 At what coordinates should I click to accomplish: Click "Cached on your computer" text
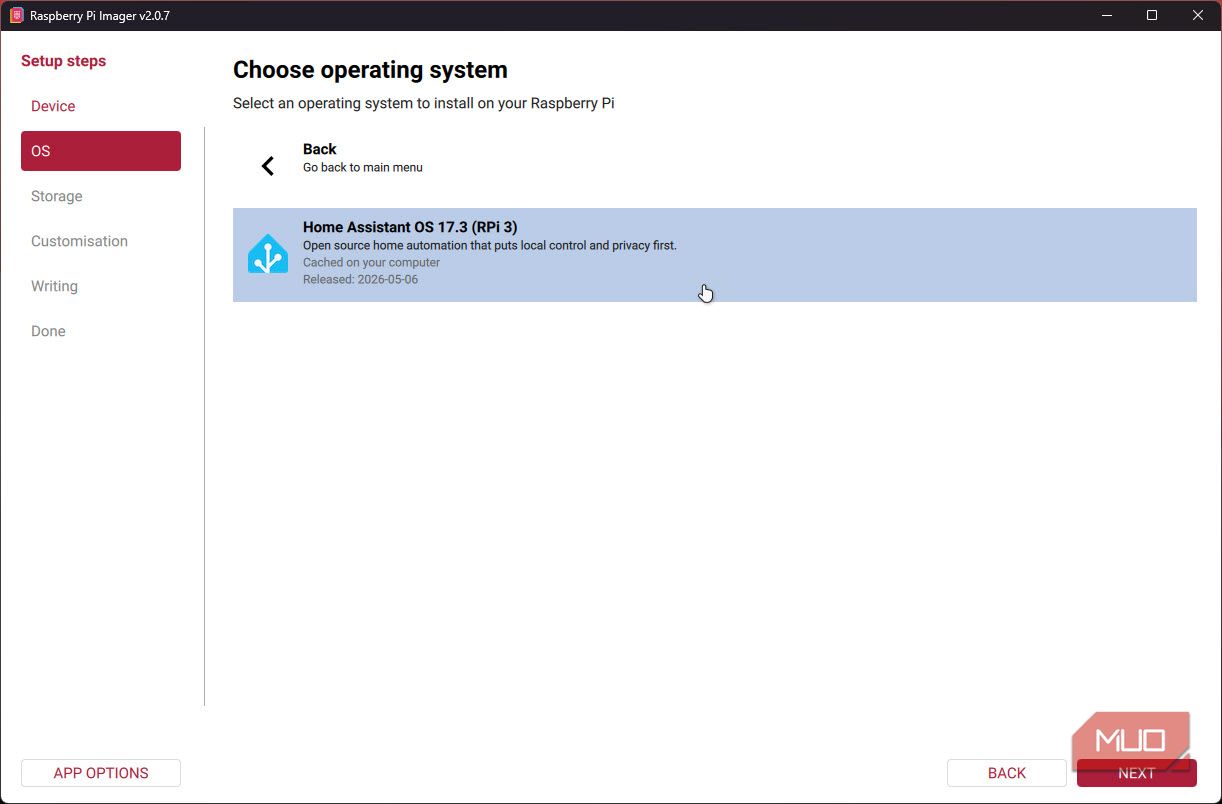(371, 263)
